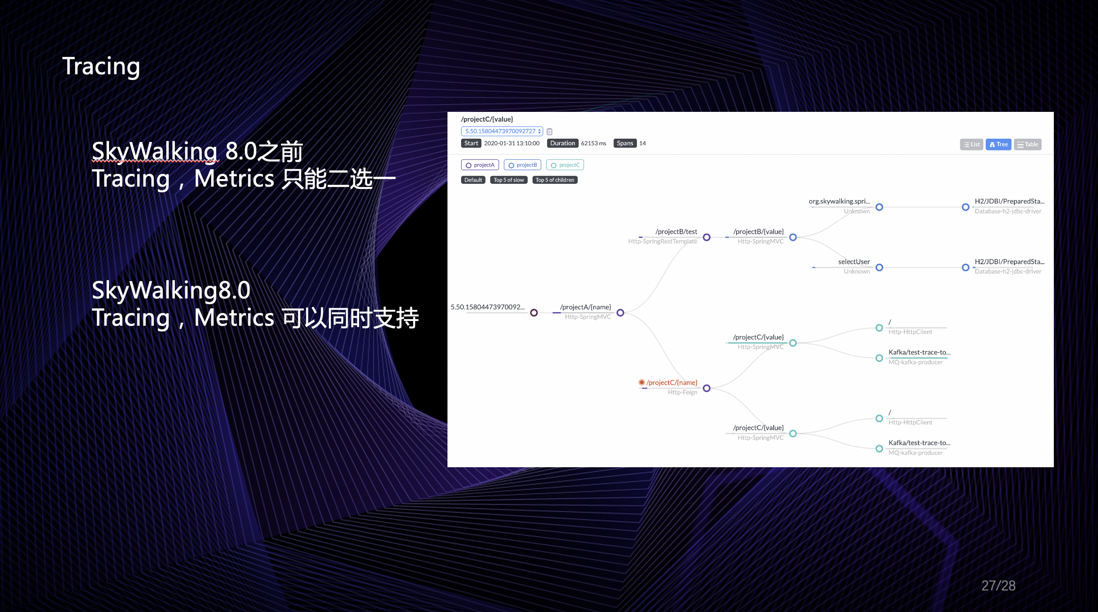Click the lower "/" Http-HttpClient span node
Image resolution: width=1098 pixels, height=612 pixels.
[x=880, y=418]
